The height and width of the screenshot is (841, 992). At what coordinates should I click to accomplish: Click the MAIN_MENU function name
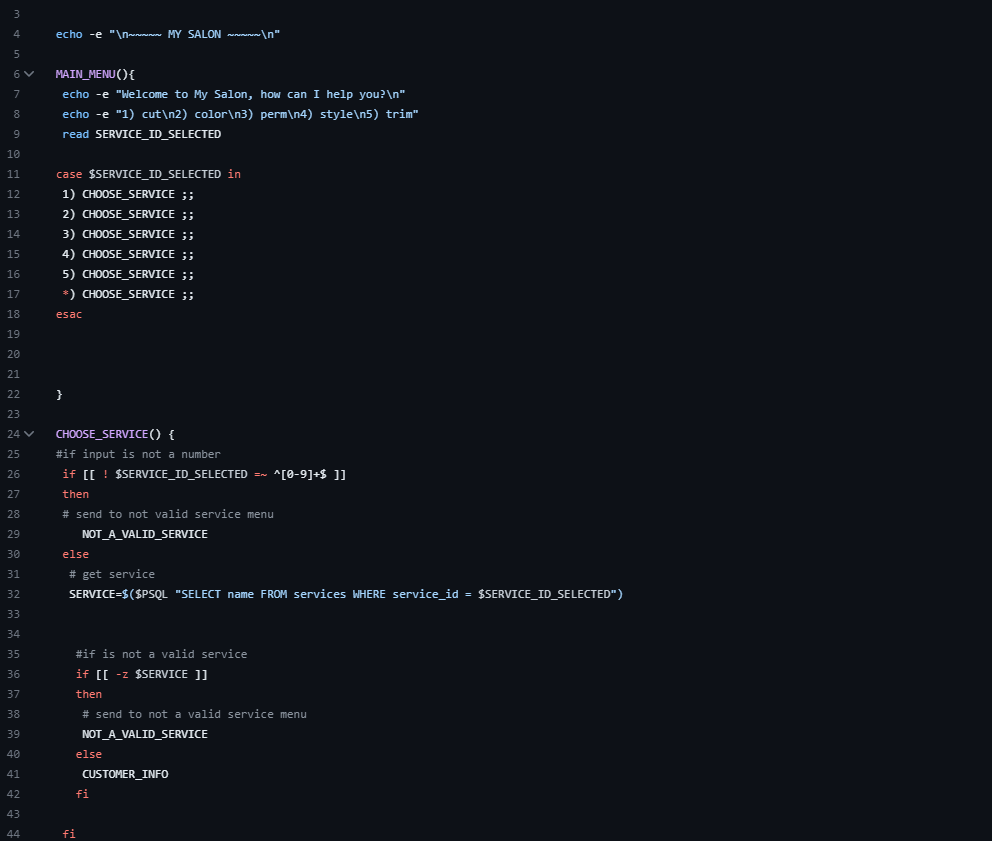[85, 74]
